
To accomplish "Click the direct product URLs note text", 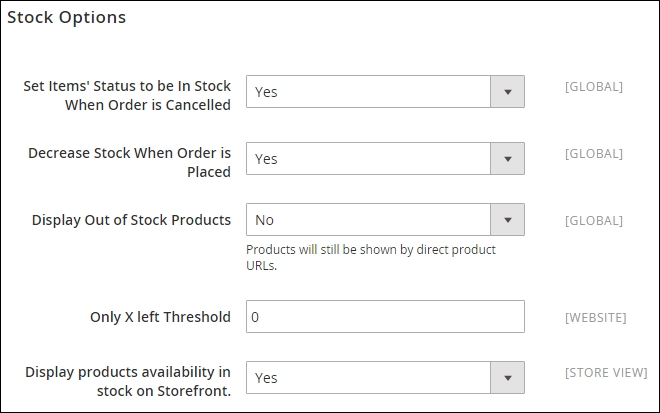I will [x=370, y=258].
